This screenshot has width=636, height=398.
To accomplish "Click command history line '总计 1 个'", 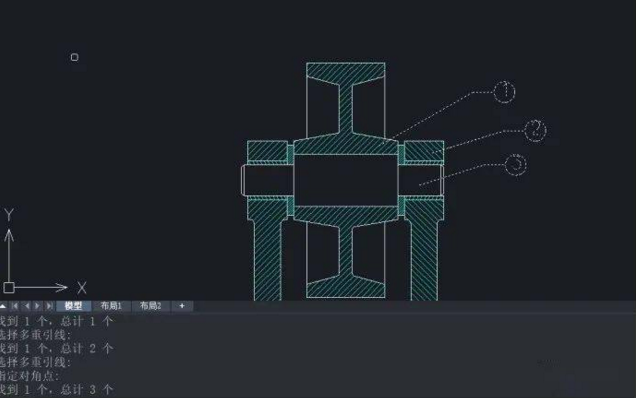I will point(86,321).
